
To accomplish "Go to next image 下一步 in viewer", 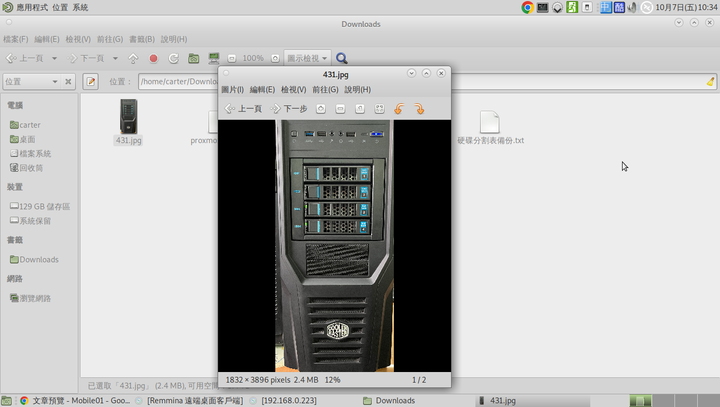I will [289, 109].
